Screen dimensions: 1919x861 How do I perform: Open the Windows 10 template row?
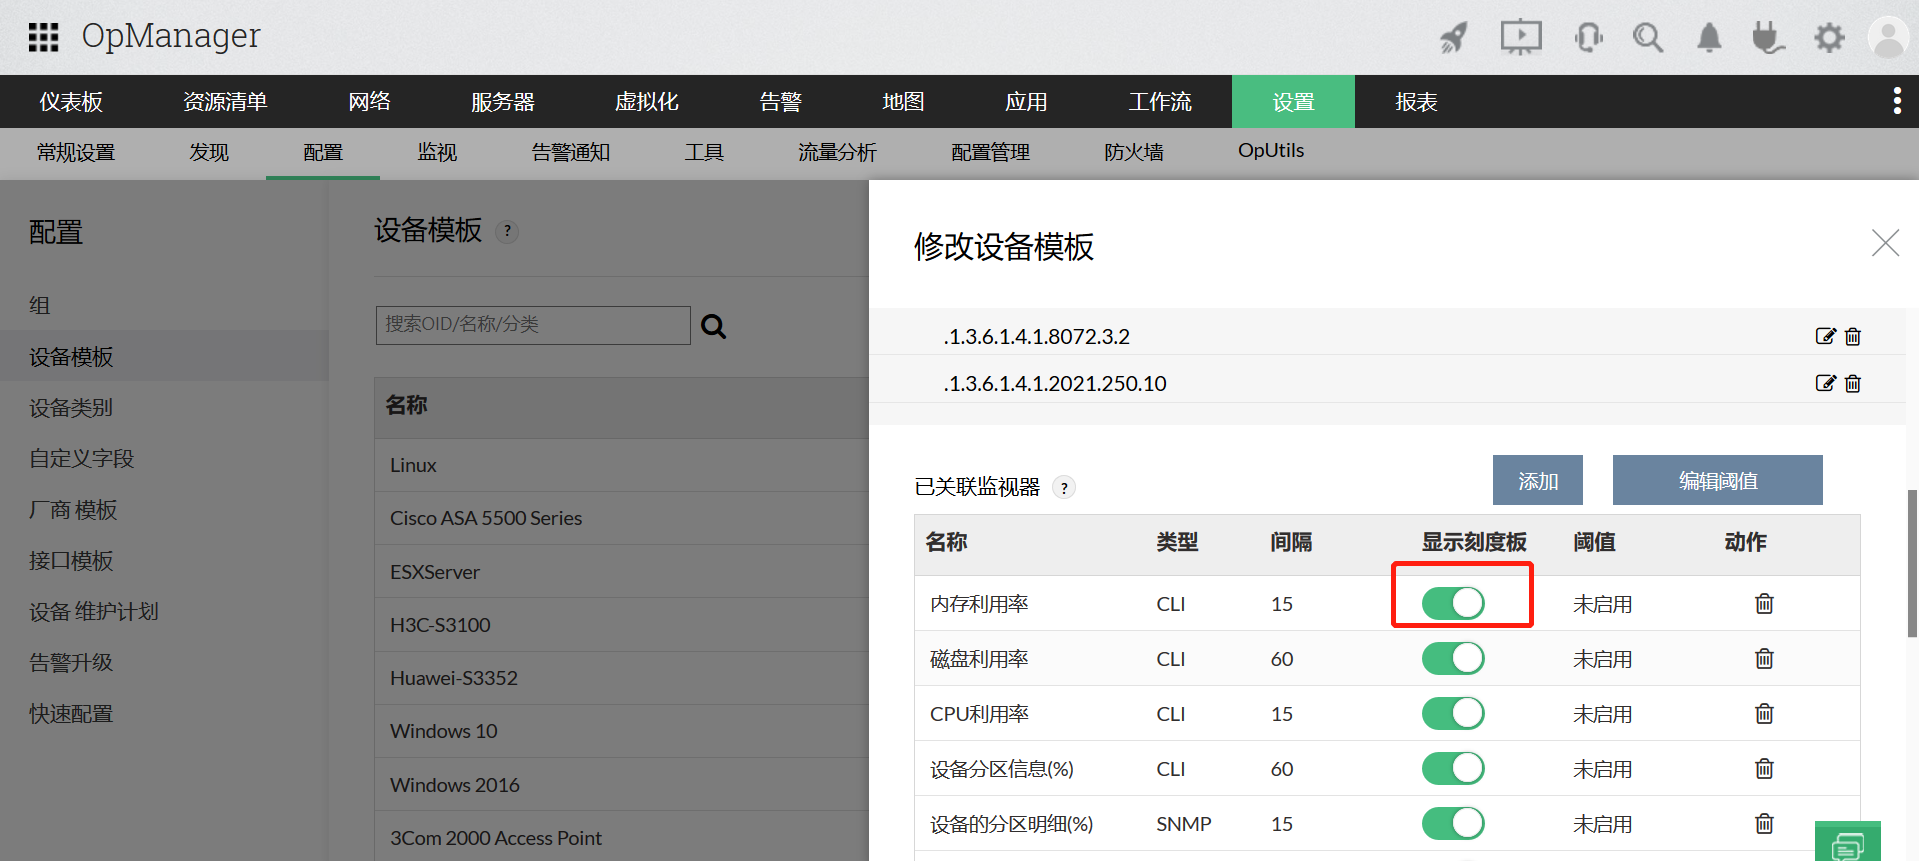tap(621, 730)
